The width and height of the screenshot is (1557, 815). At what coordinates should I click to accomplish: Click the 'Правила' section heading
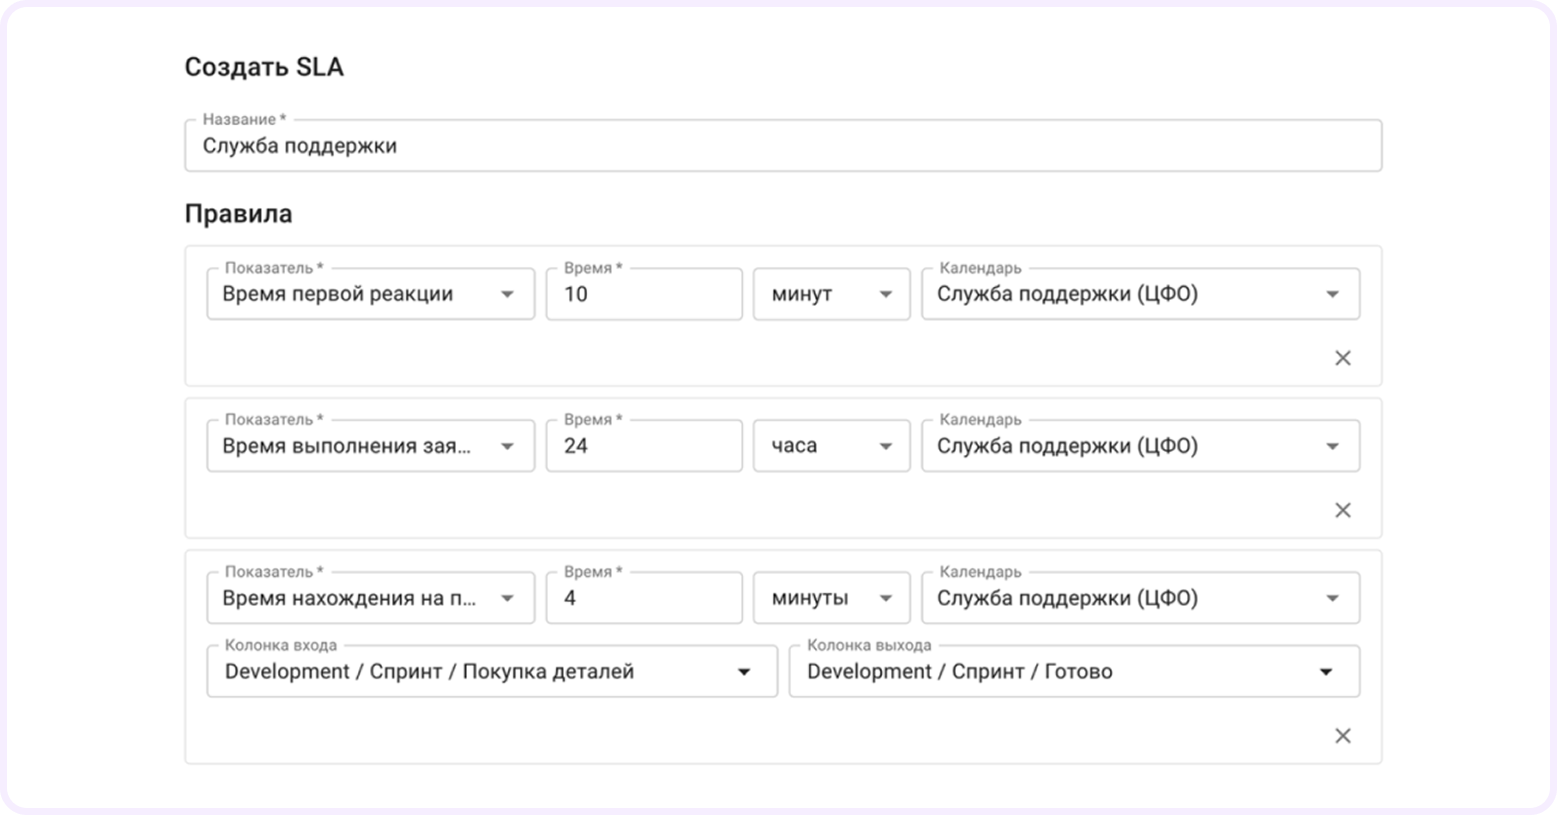pyautogui.click(x=238, y=214)
